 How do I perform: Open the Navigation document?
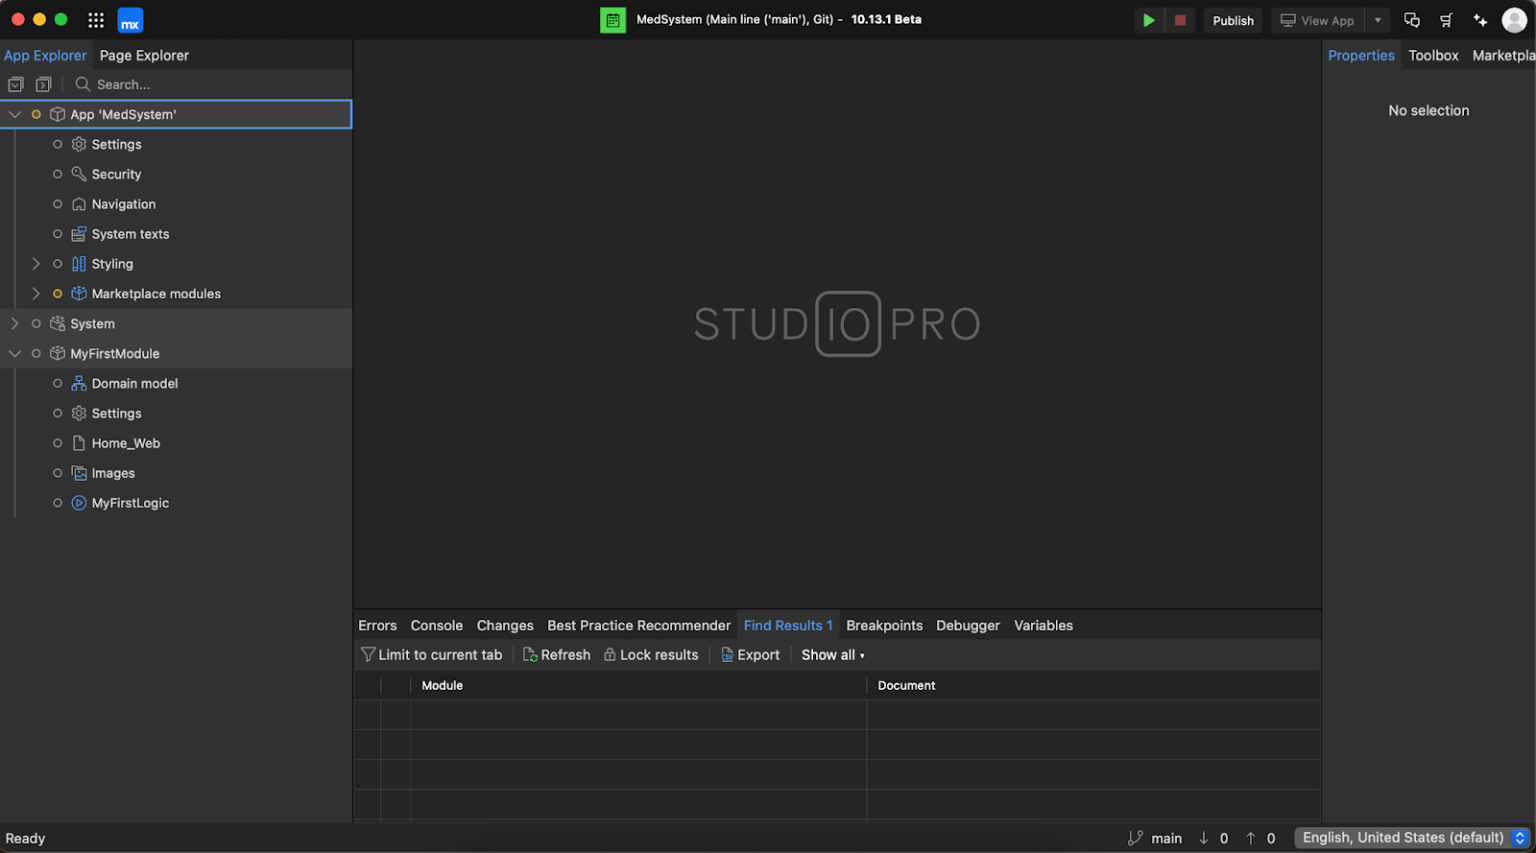[x=123, y=203]
